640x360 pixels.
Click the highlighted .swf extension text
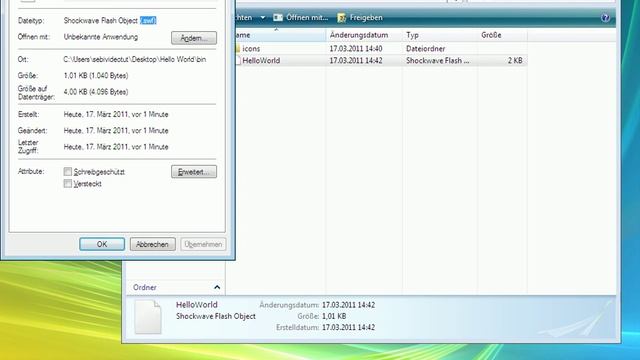(148, 20)
